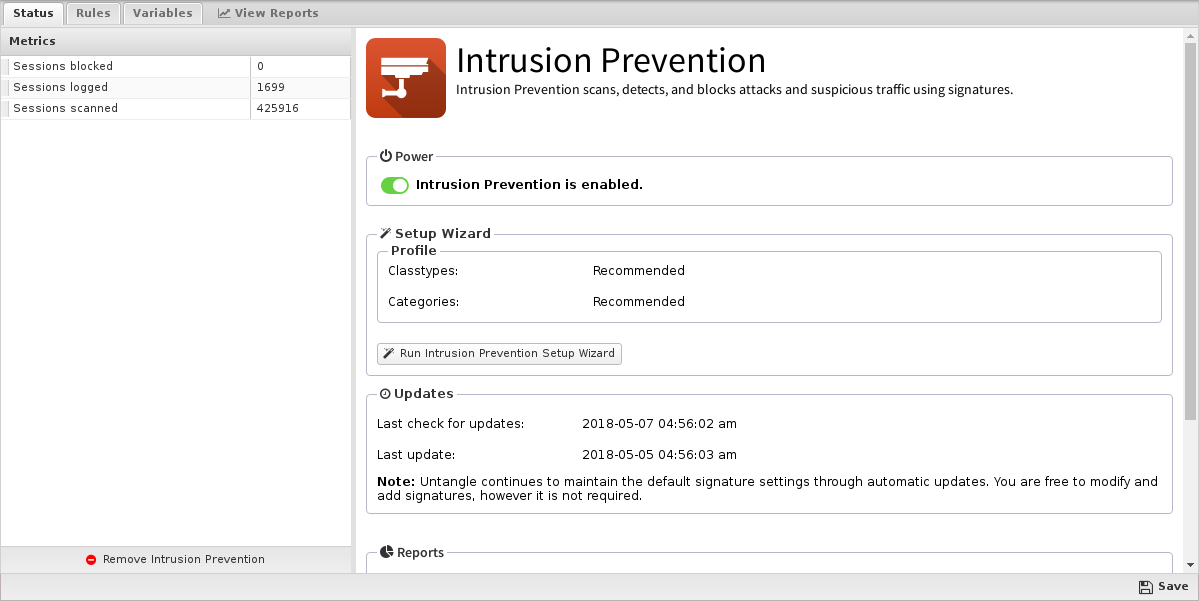Viewport: 1199px width, 601px height.
Task: Click the Reports pie chart icon
Action: pyautogui.click(x=387, y=552)
